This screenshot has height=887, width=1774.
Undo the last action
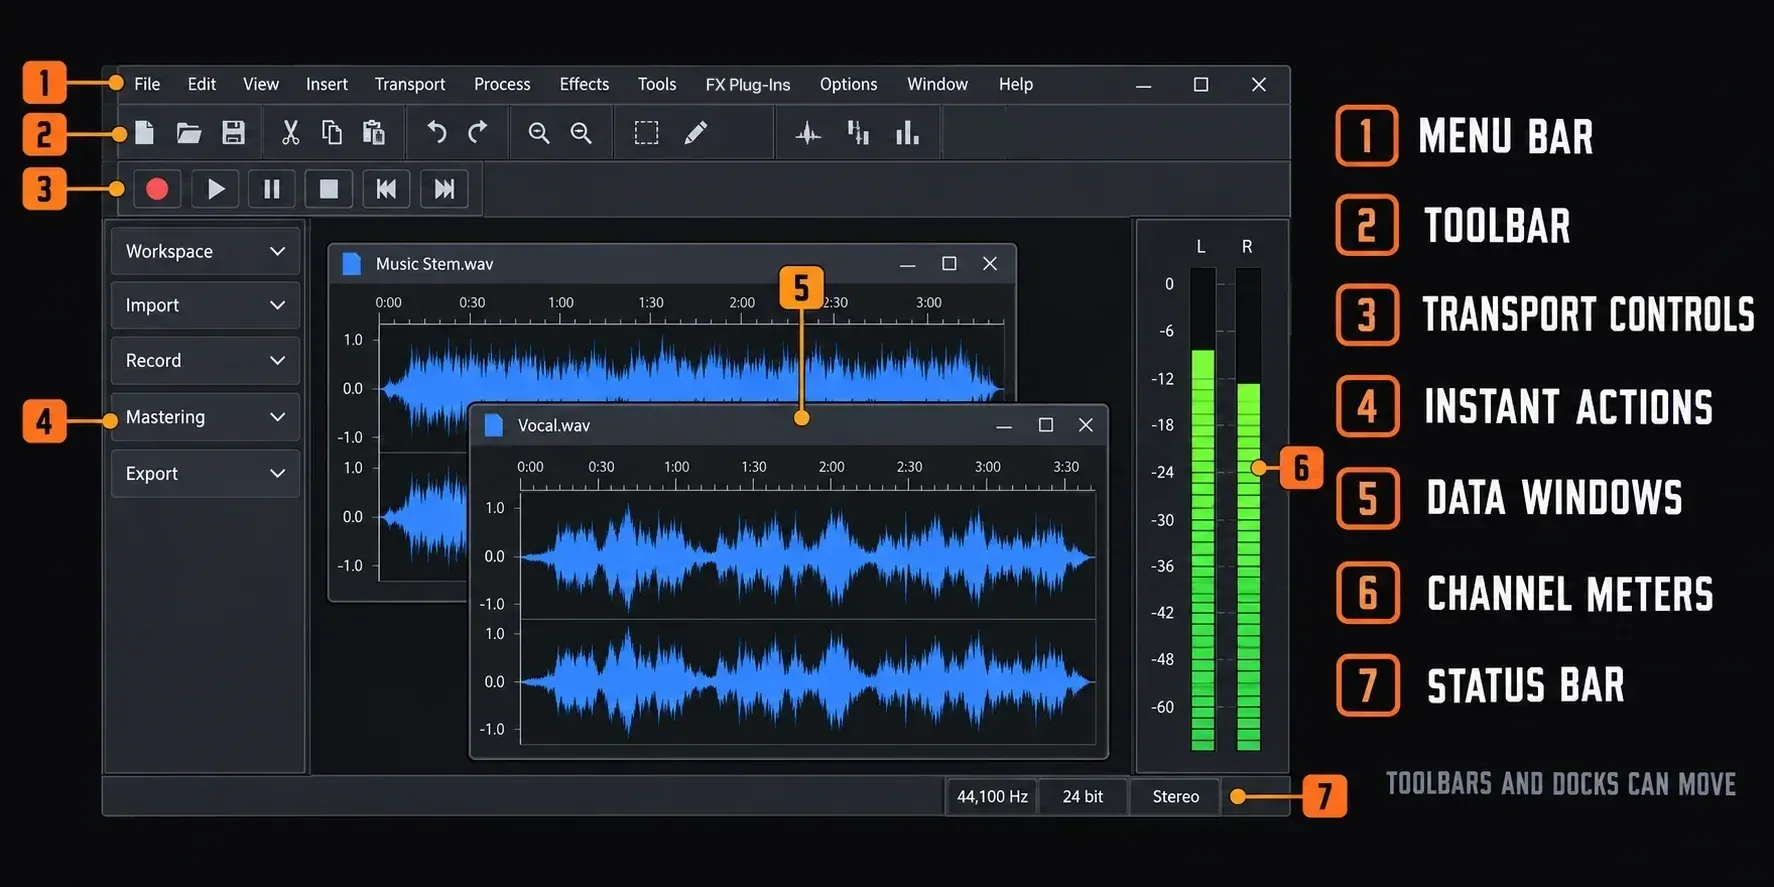(x=436, y=132)
